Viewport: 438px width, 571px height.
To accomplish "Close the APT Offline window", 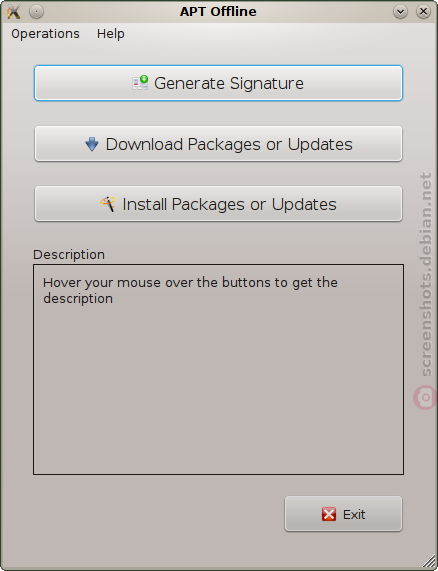I will [423, 12].
